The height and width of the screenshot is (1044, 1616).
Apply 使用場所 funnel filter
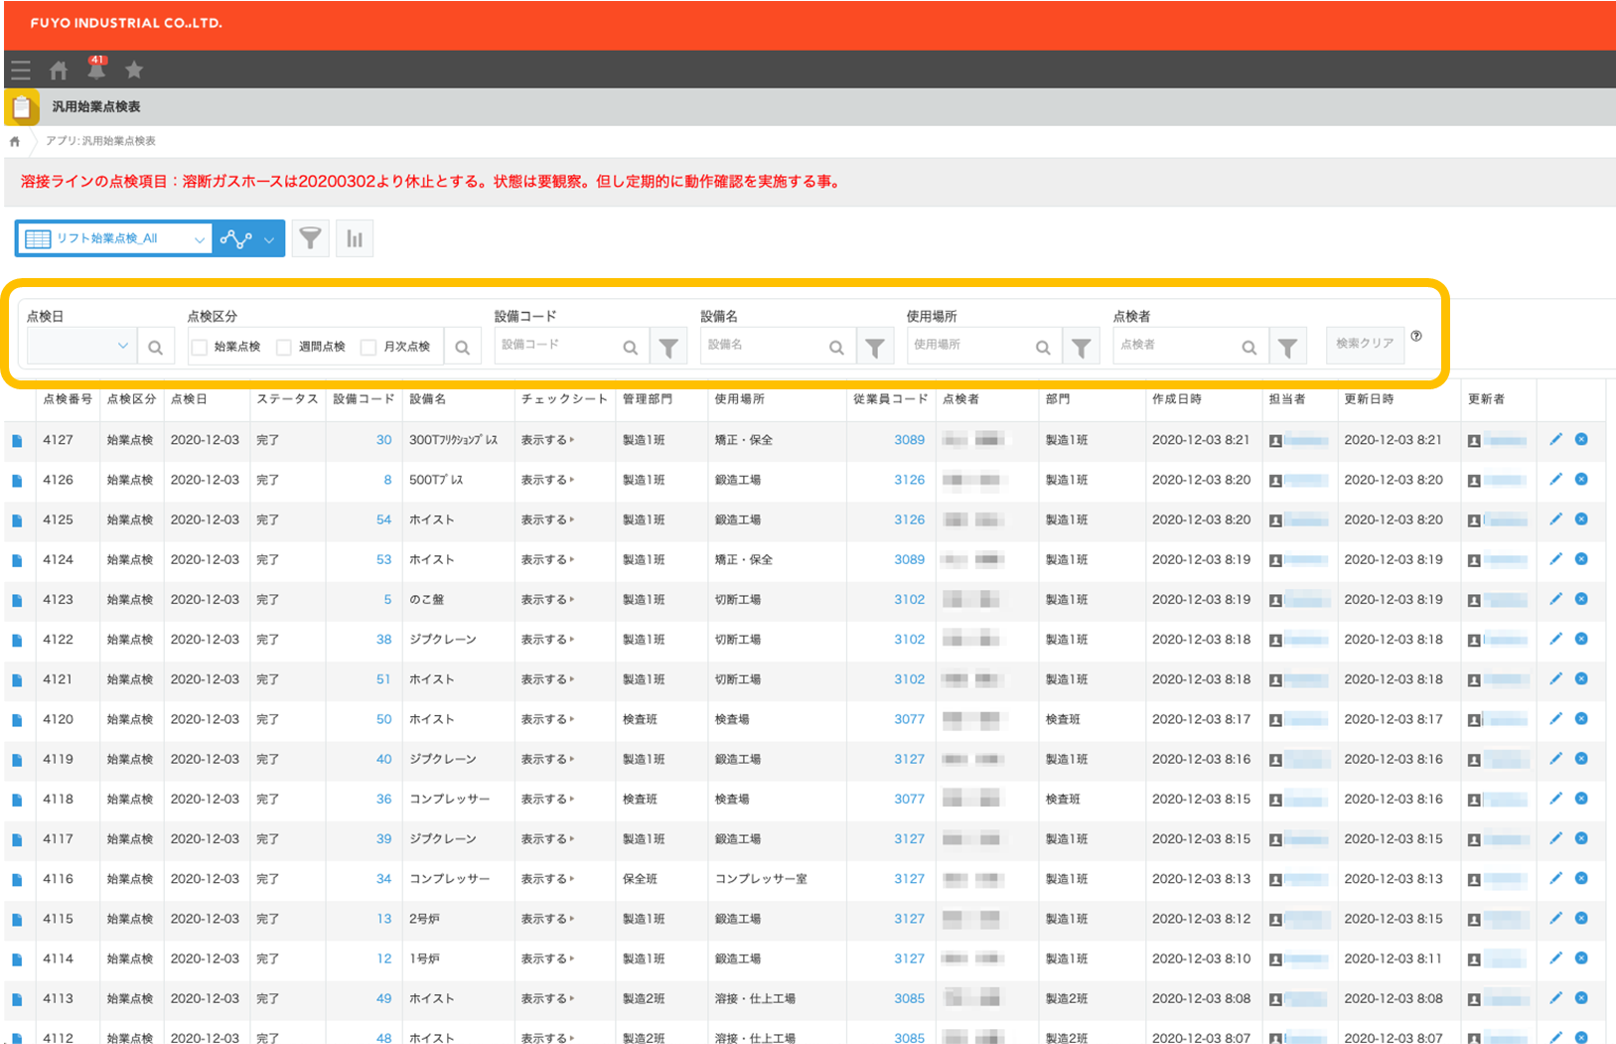coord(1081,347)
